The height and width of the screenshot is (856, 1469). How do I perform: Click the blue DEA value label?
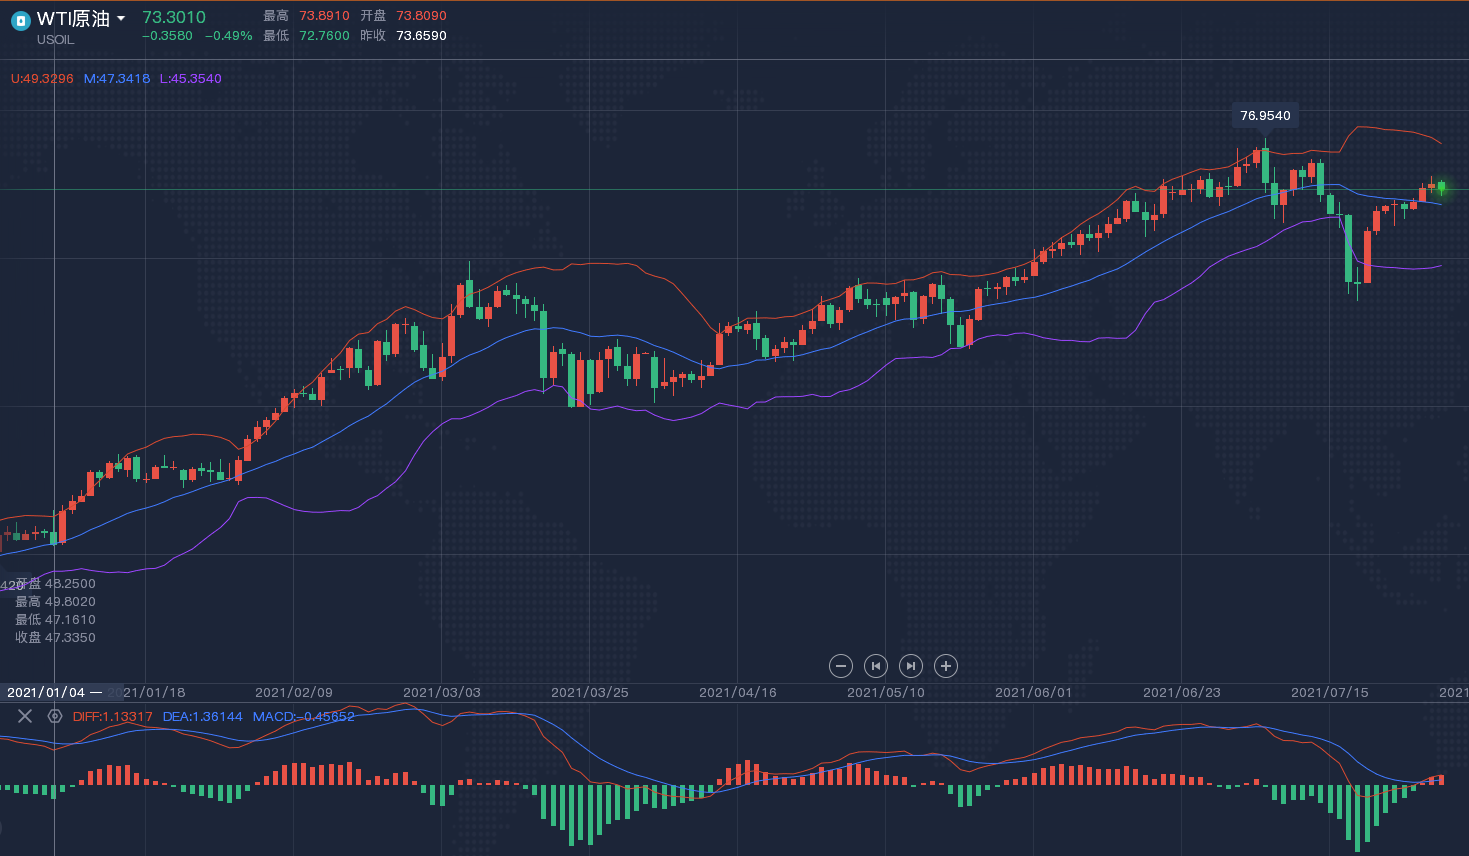point(202,717)
